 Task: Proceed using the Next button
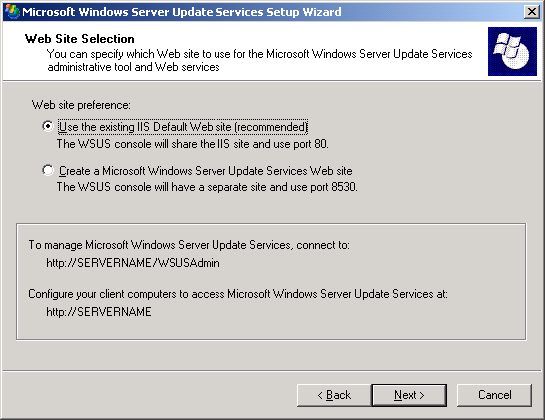point(409,395)
